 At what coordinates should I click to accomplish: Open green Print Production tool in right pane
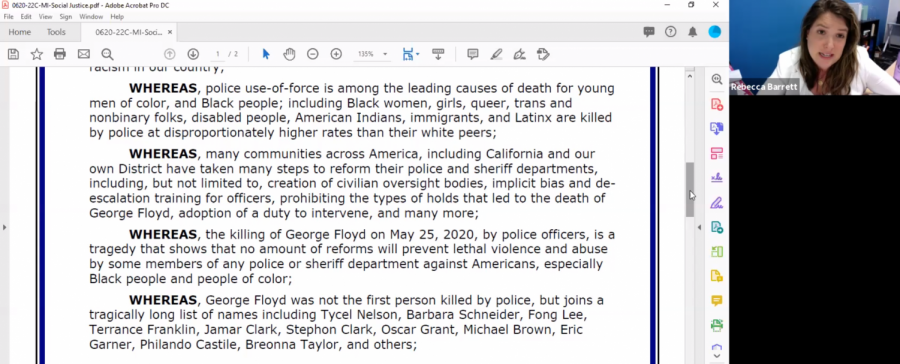[716, 325]
